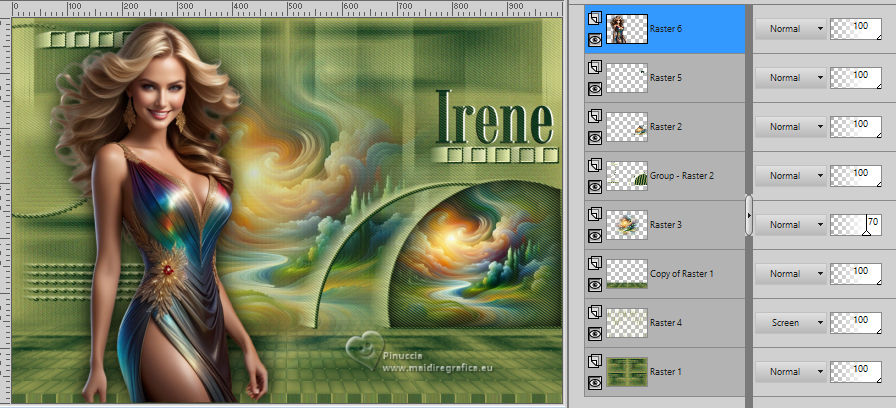This screenshot has width=896, height=408.
Task: Open the Screen blend mode dropdown for Raster 4
Action: (x=791, y=323)
